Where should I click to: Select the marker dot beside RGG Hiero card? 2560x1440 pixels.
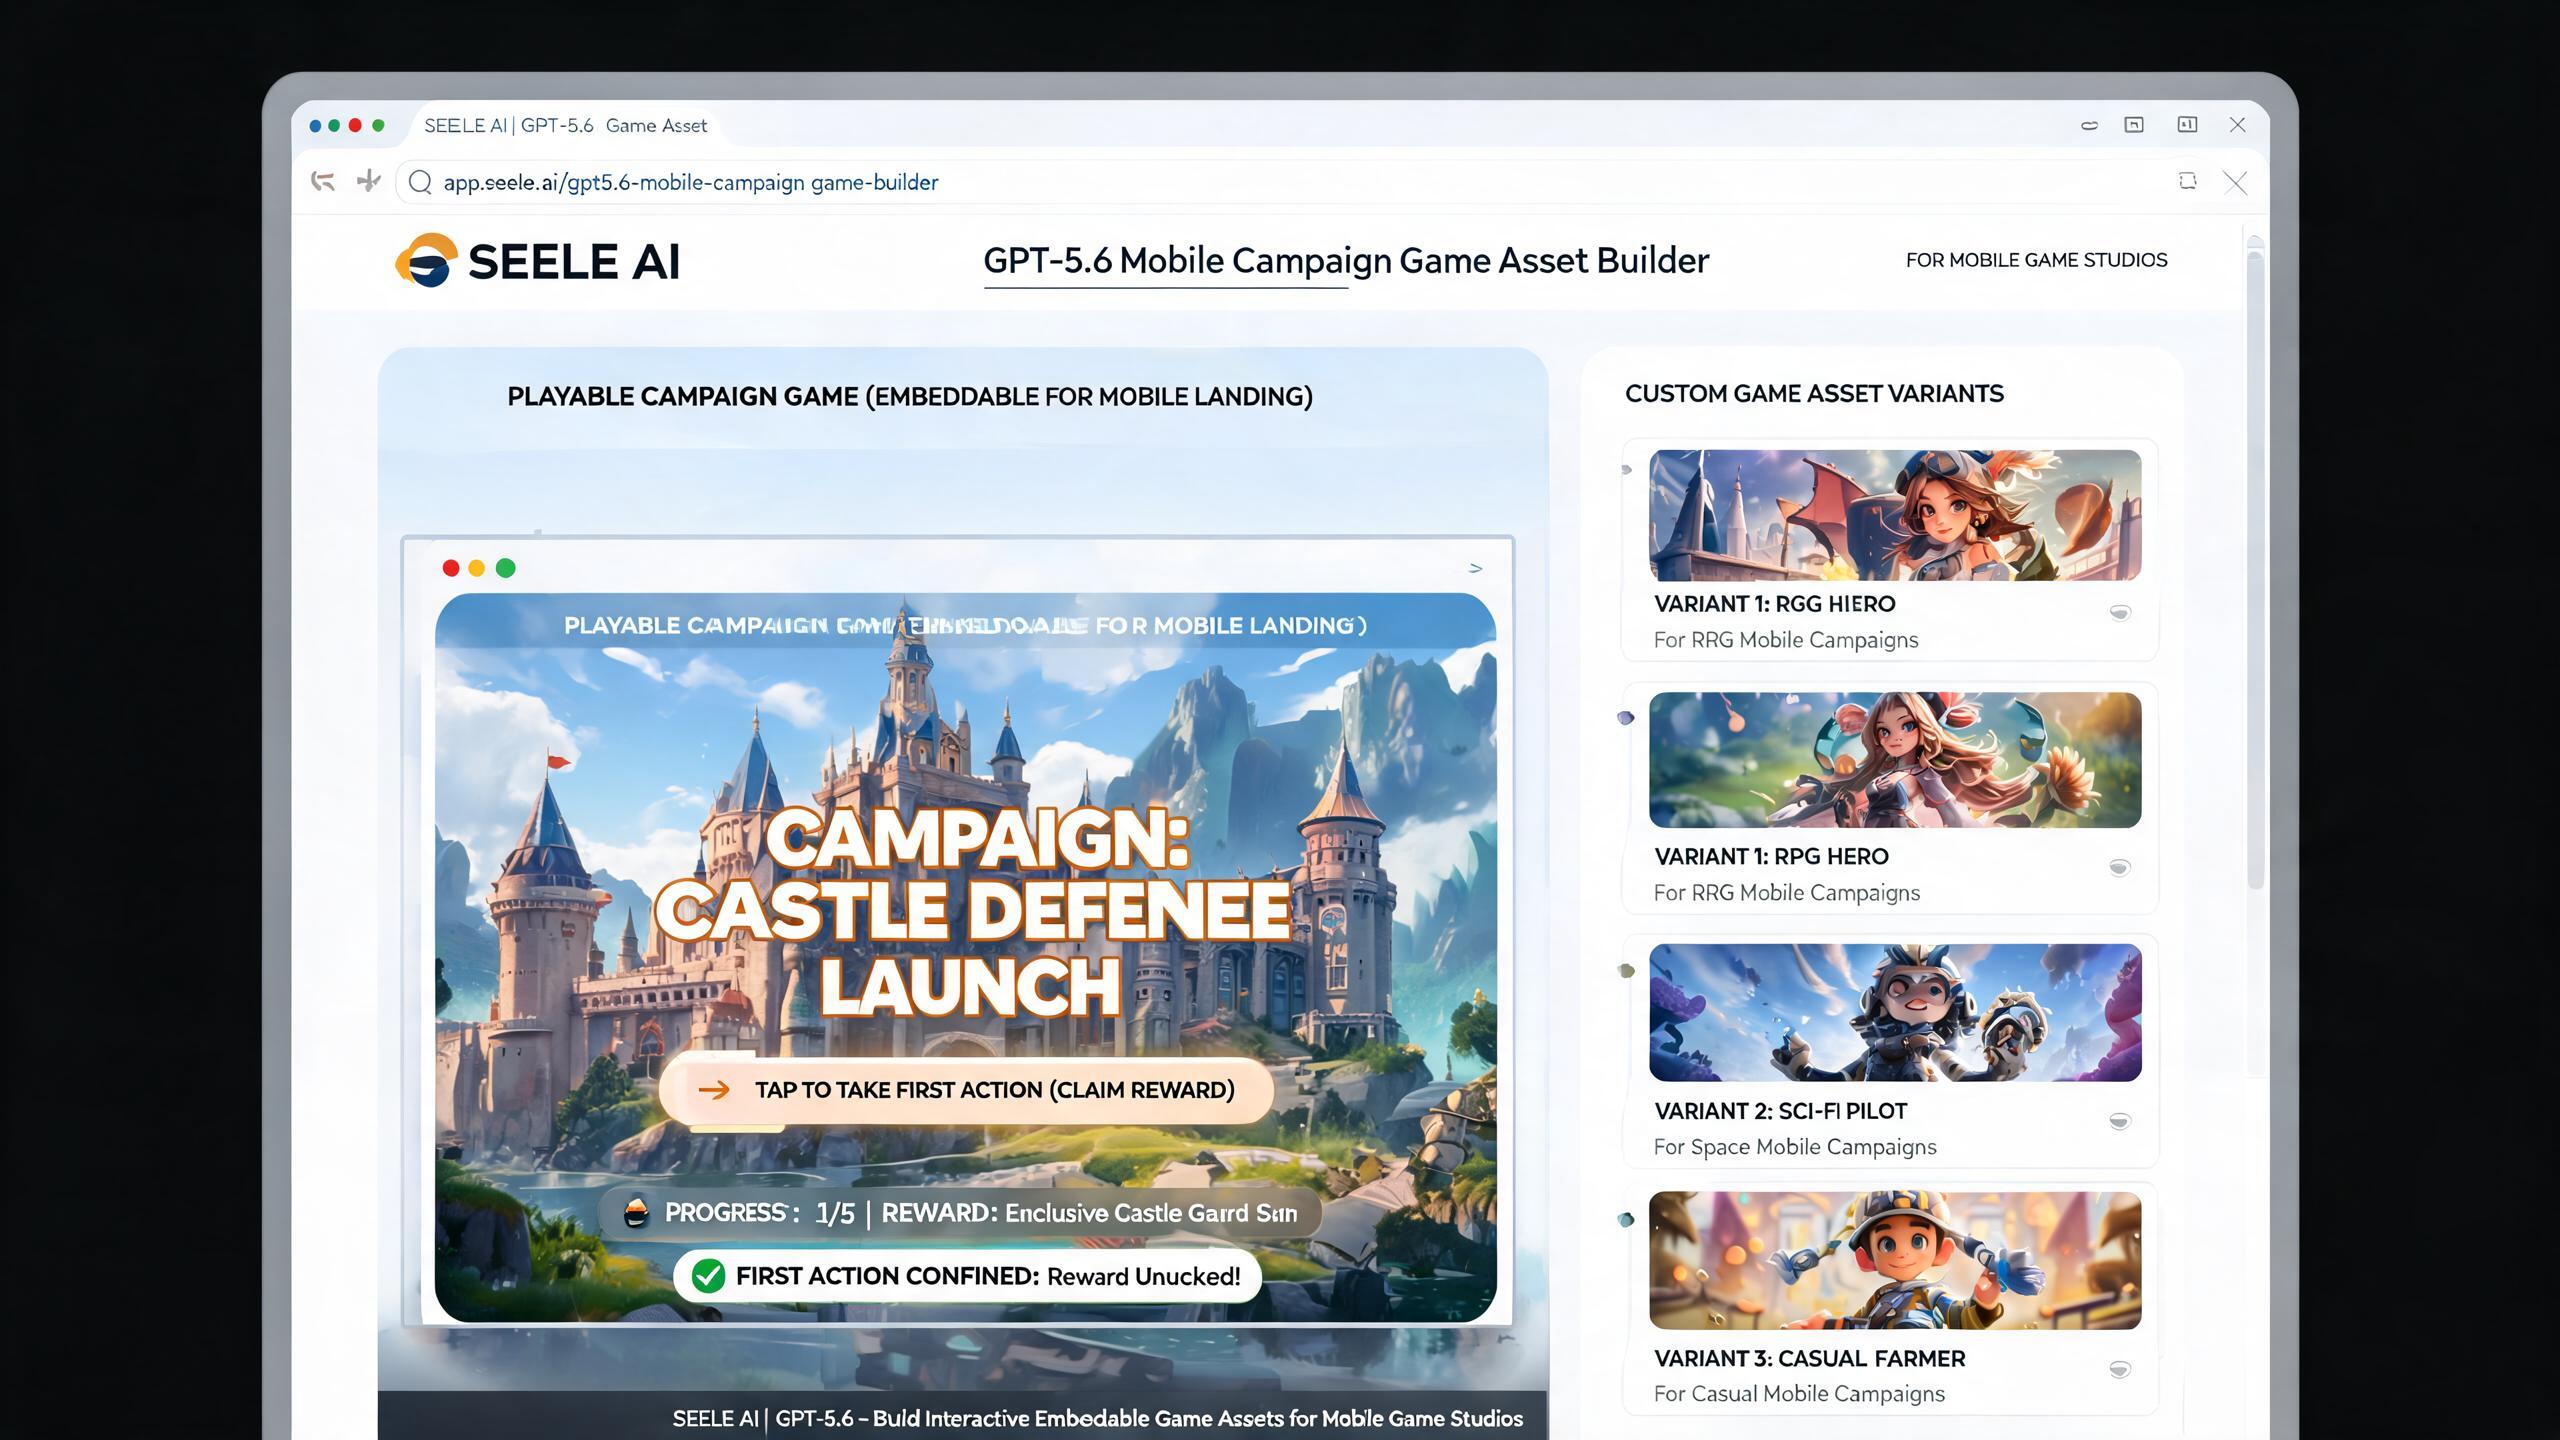1626,469
